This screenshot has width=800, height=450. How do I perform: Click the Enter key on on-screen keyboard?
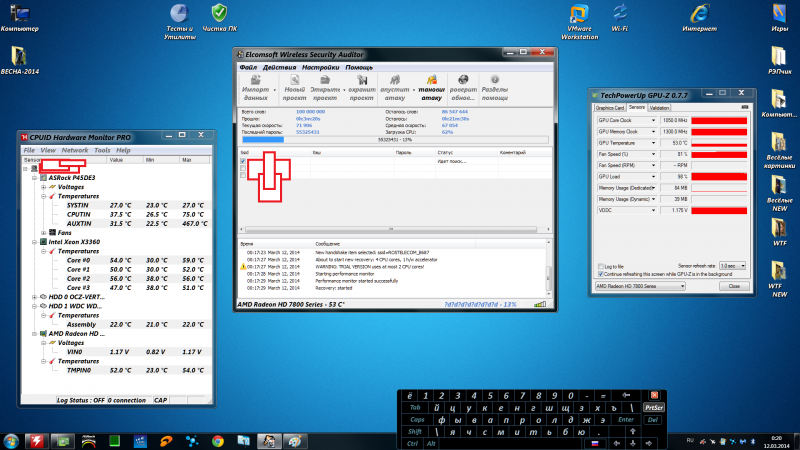(626, 420)
